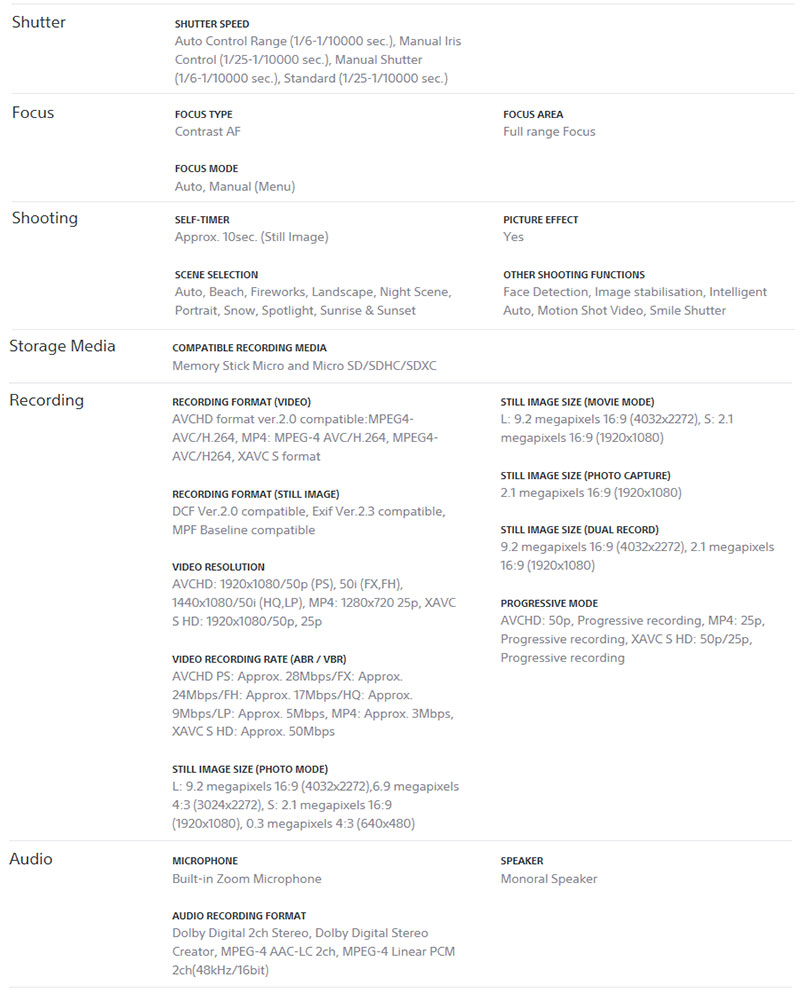Click the VIDEO RESOLUTION label

pyautogui.click(x=218, y=567)
